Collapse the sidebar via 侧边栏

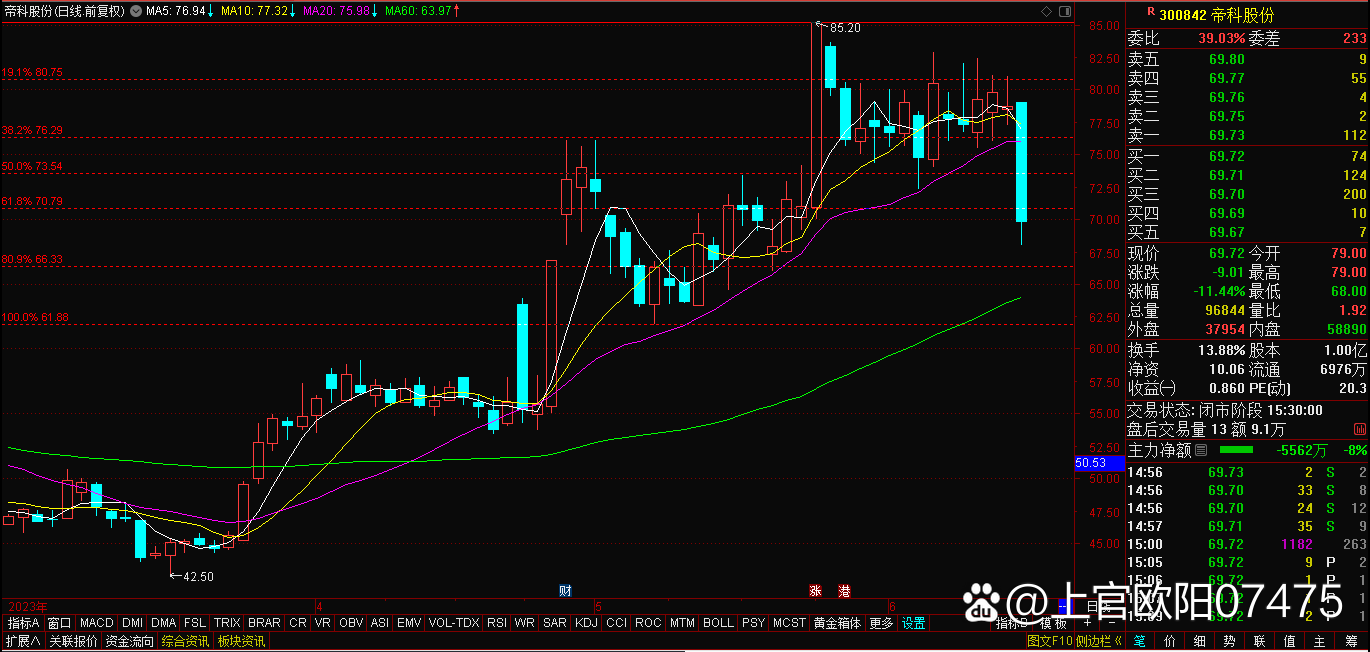point(1095,641)
